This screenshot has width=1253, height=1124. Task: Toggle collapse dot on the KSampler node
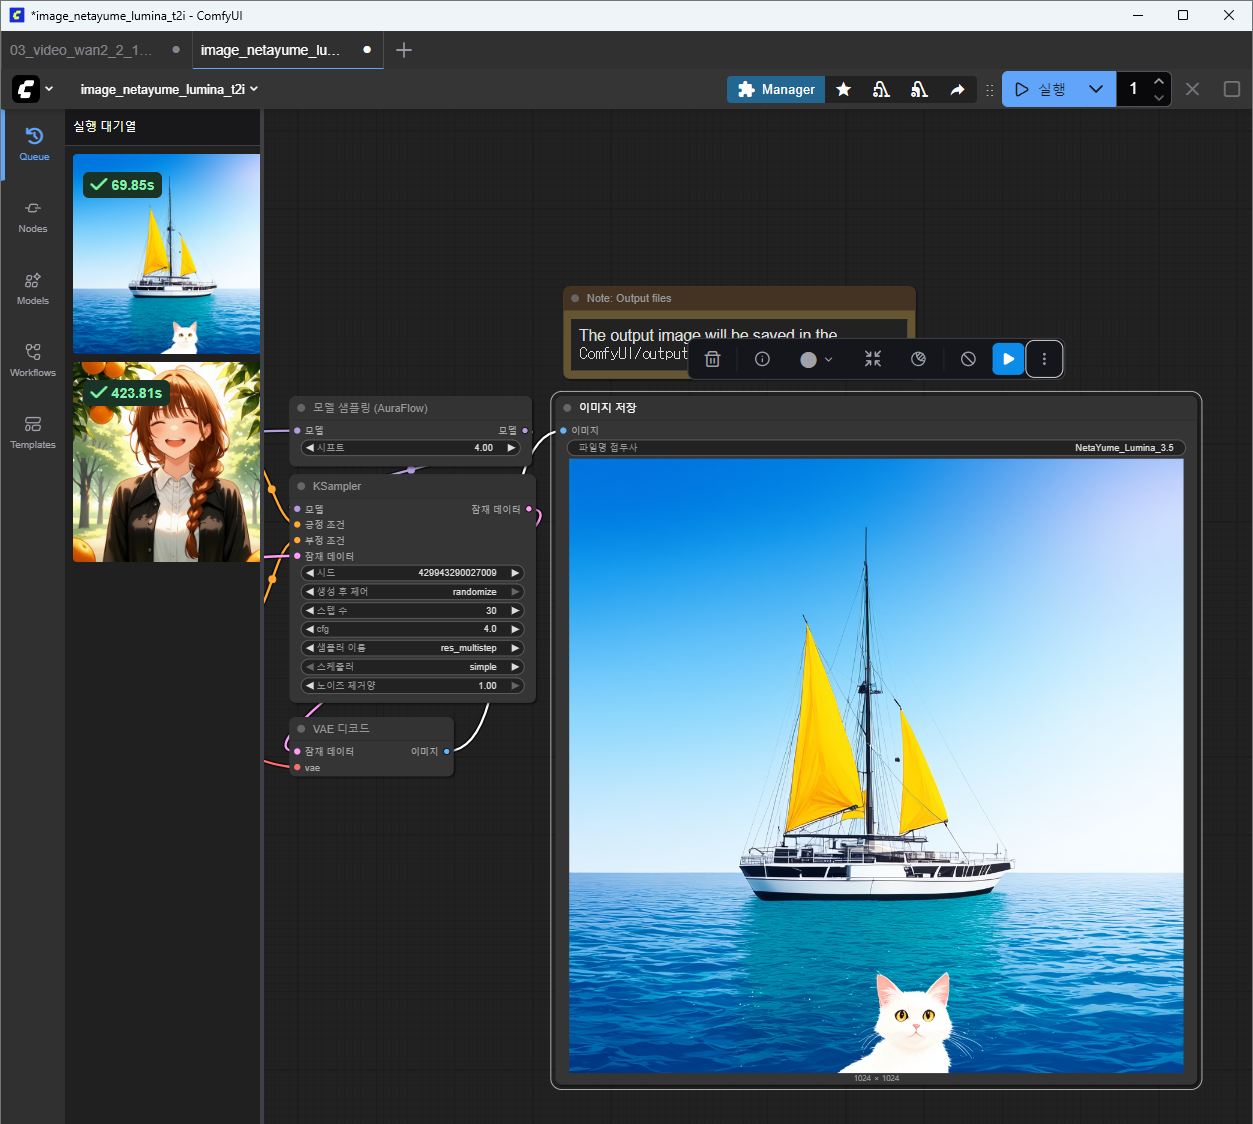[x=301, y=487]
